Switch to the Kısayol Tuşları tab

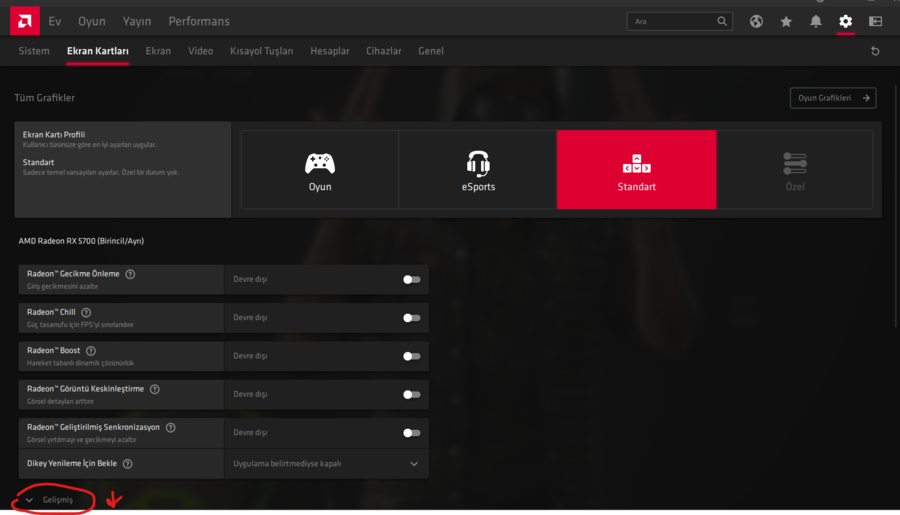[x=262, y=51]
